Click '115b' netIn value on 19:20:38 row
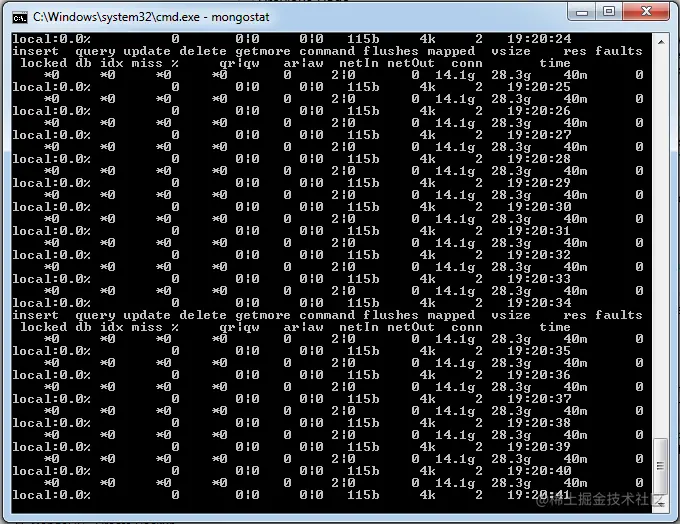This screenshot has height=524, width=680. point(363,423)
